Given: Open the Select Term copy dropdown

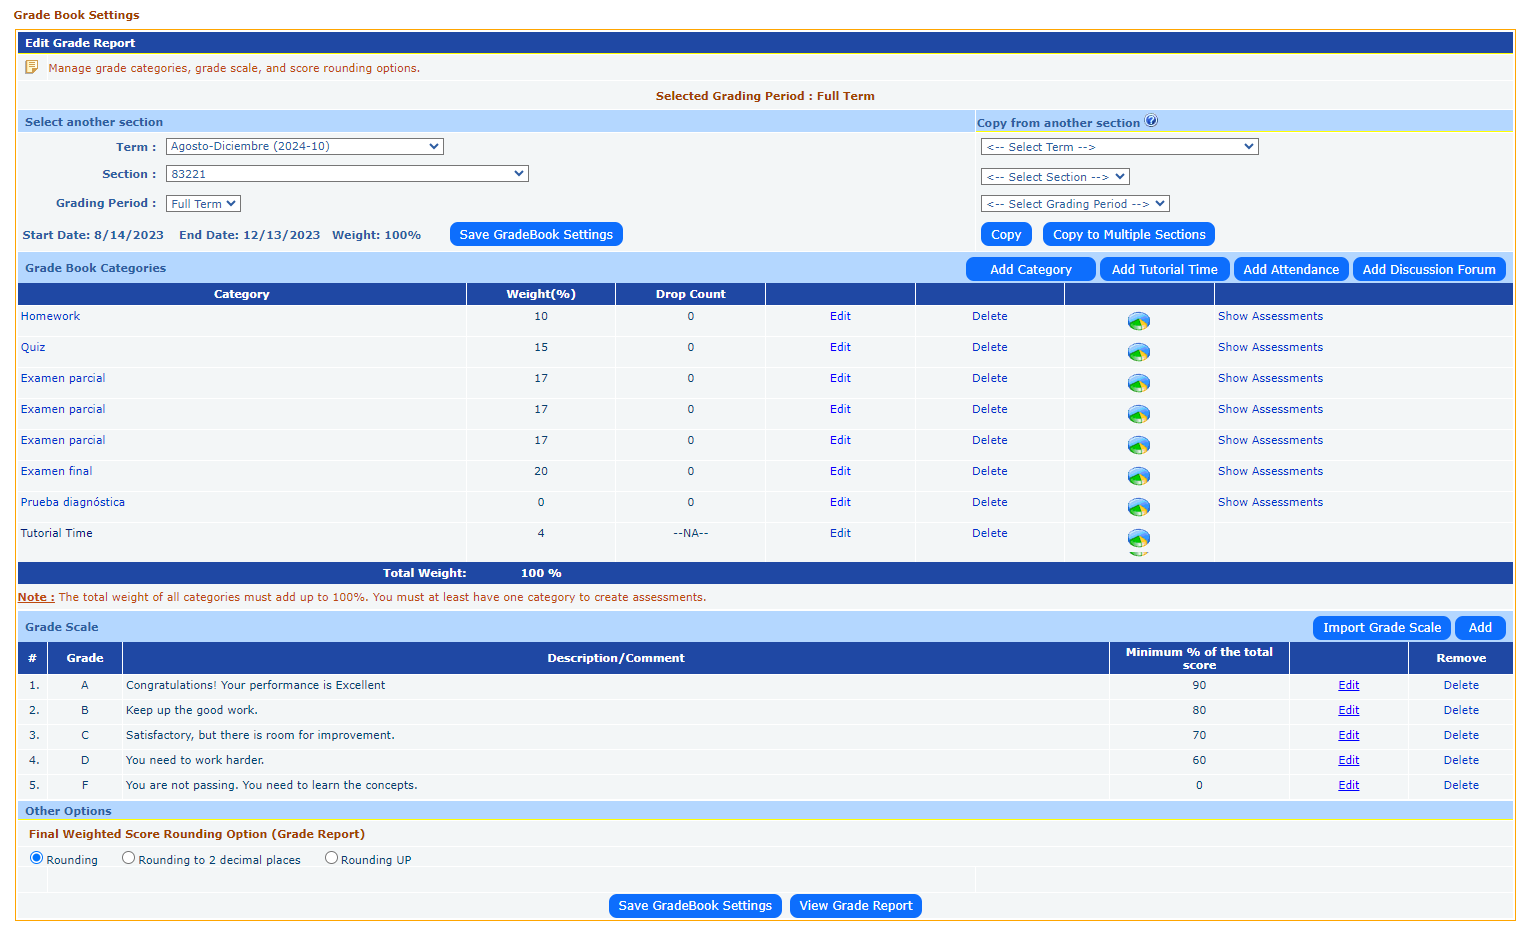Looking at the screenshot, I should click(1118, 147).
